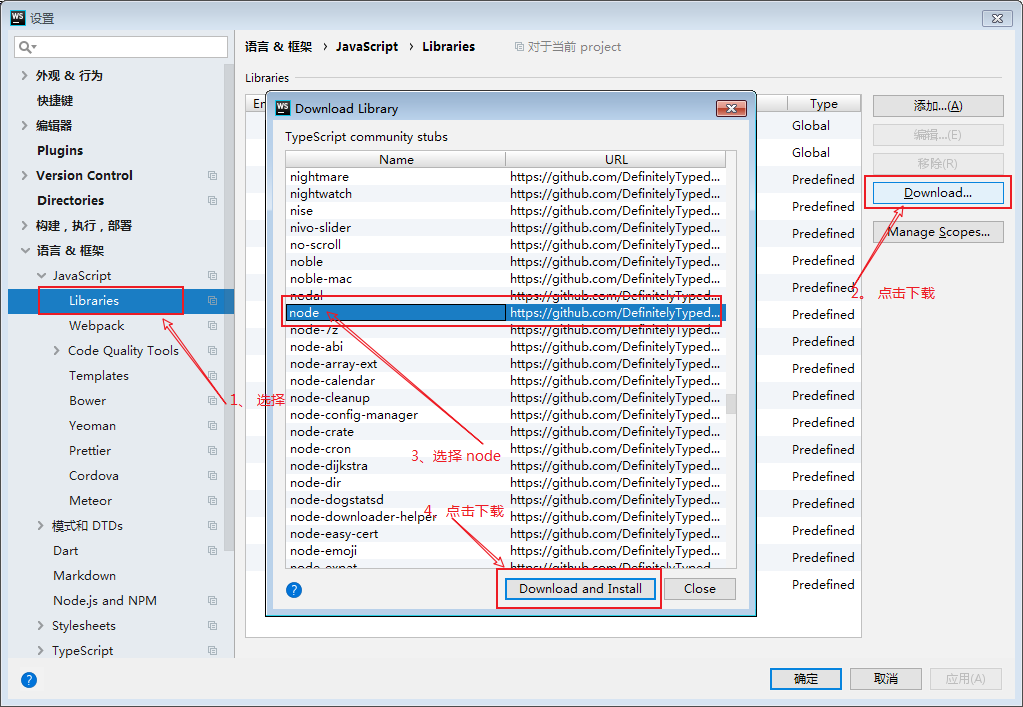The image size is (1023, 707).
Task: Click project-scope icon next to Meteor
Action: [212, 500]
